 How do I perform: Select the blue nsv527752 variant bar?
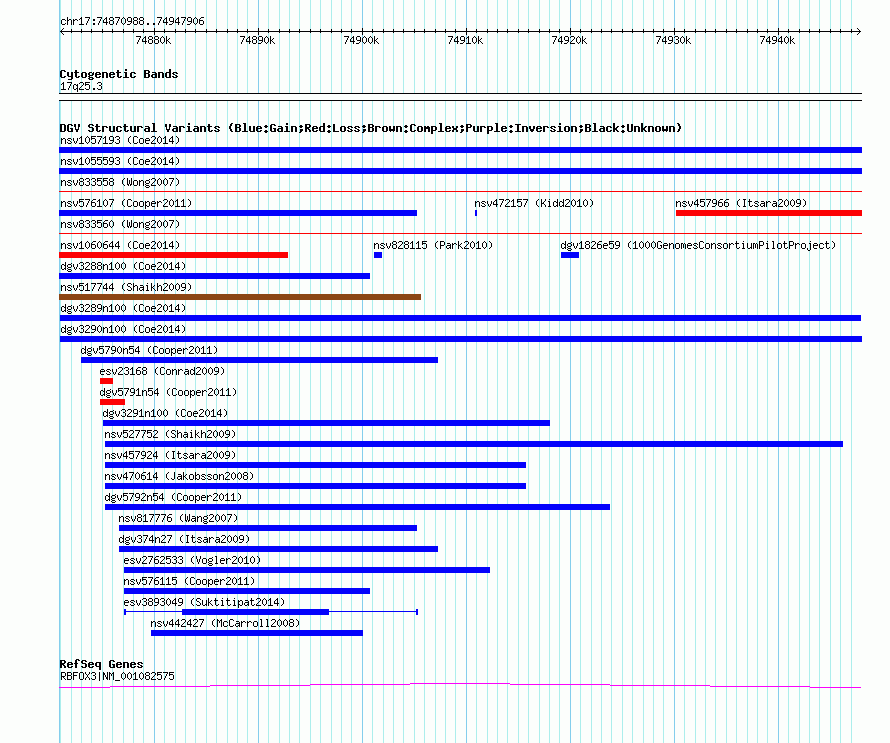[x=474, y=444]
